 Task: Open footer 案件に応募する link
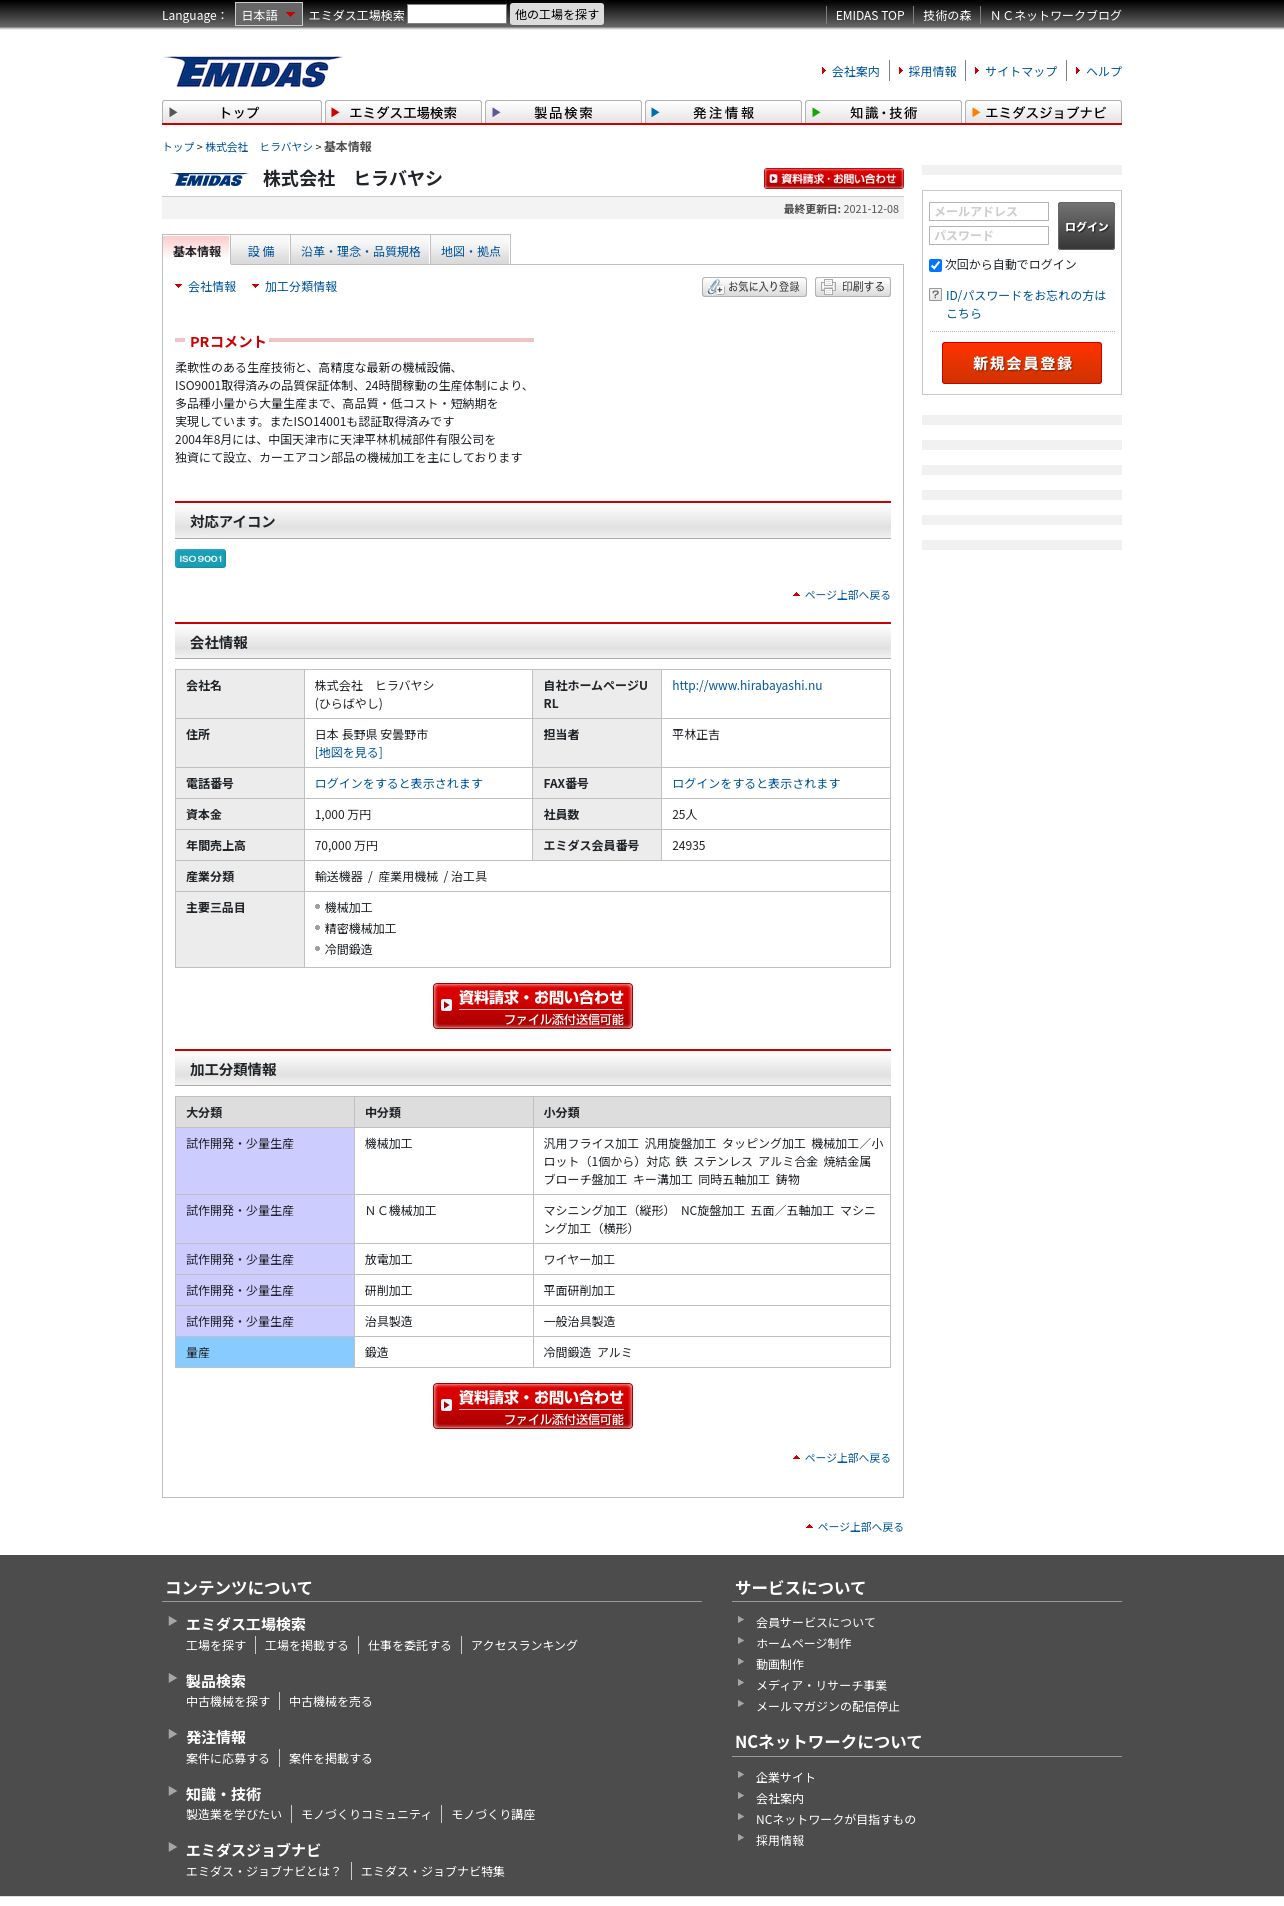tap(228, 1759)
